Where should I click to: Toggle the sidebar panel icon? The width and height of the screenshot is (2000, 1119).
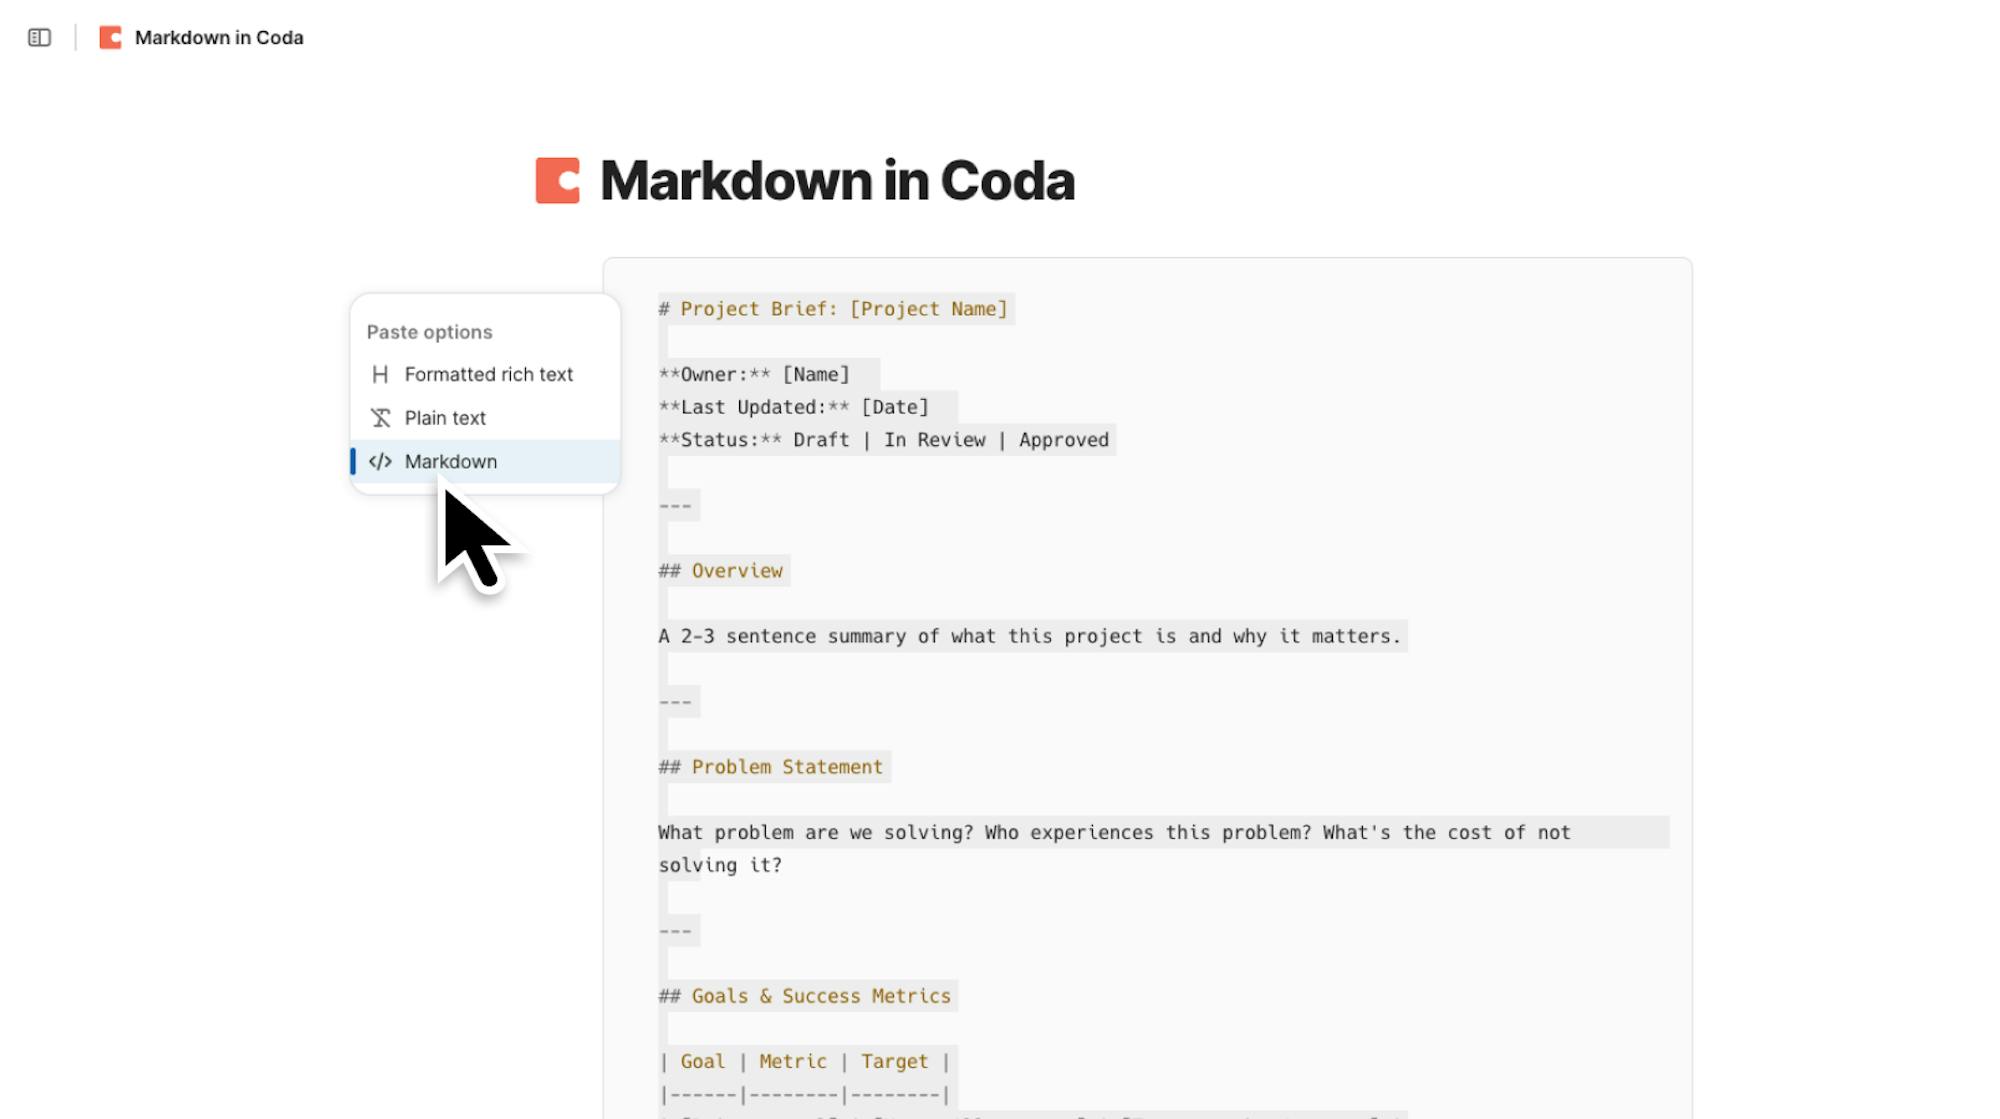[39, 38]
